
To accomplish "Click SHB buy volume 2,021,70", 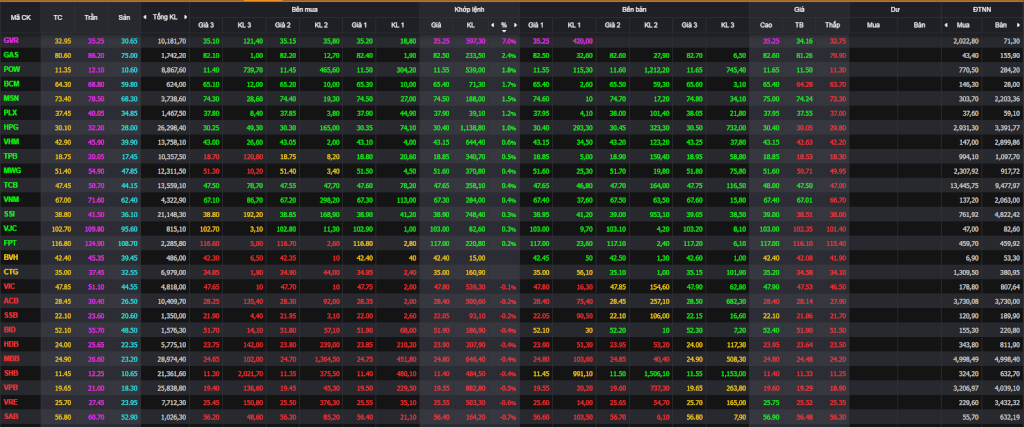I will click(249, 372).
